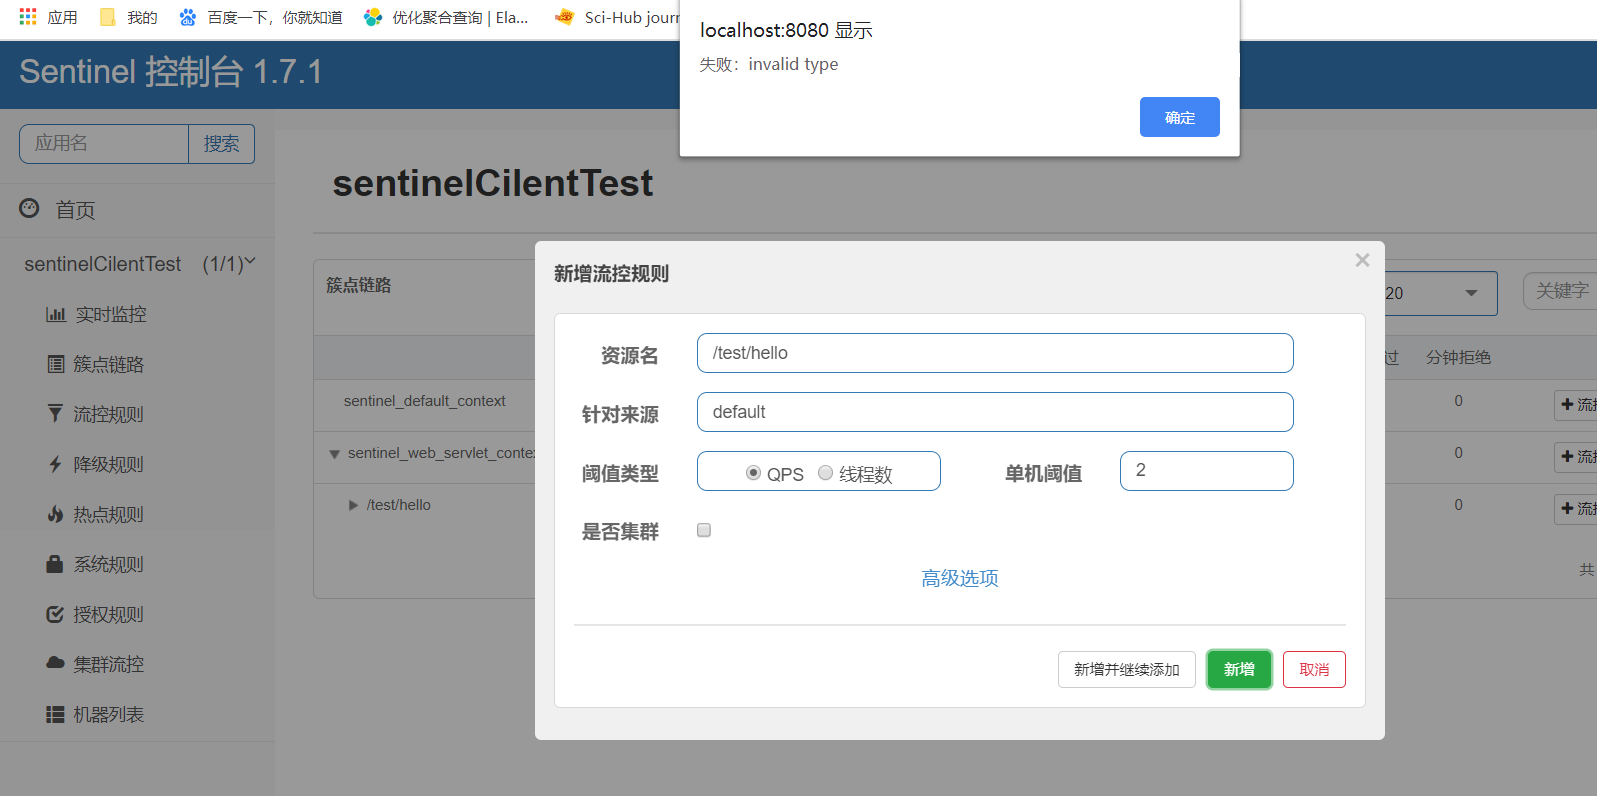This screenshot has width=1597, height=796.
Task: Click the 针对来源 input field
Action: (995, 412)
